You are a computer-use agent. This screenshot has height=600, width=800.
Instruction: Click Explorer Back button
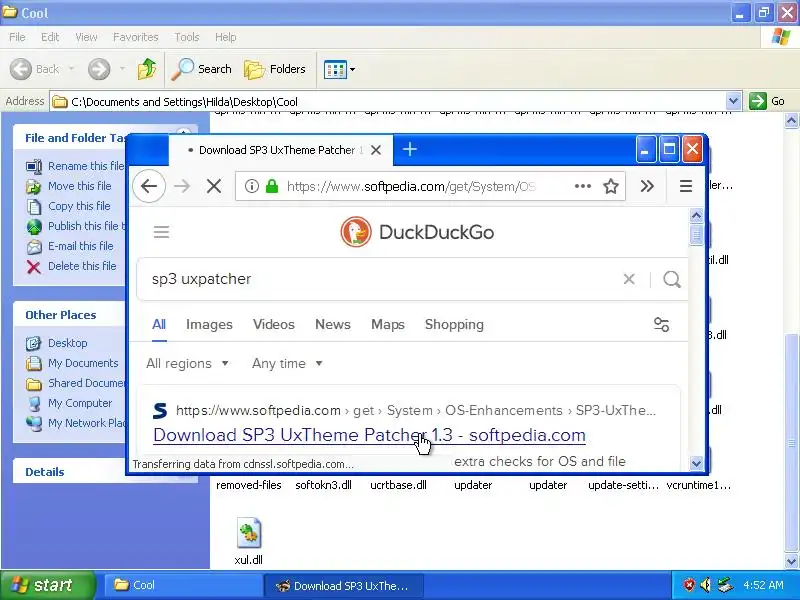[35, 69]
